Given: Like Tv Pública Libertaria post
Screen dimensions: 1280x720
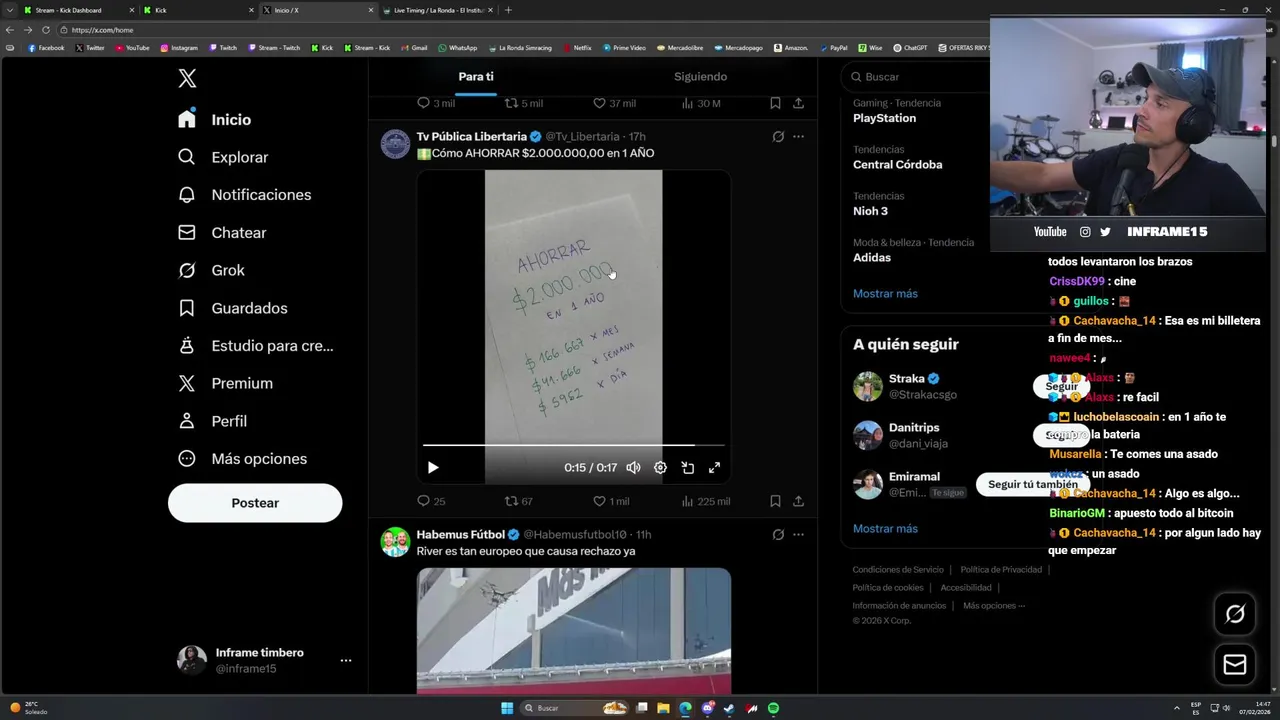Looking at the screenshot, I should [611, 501].
